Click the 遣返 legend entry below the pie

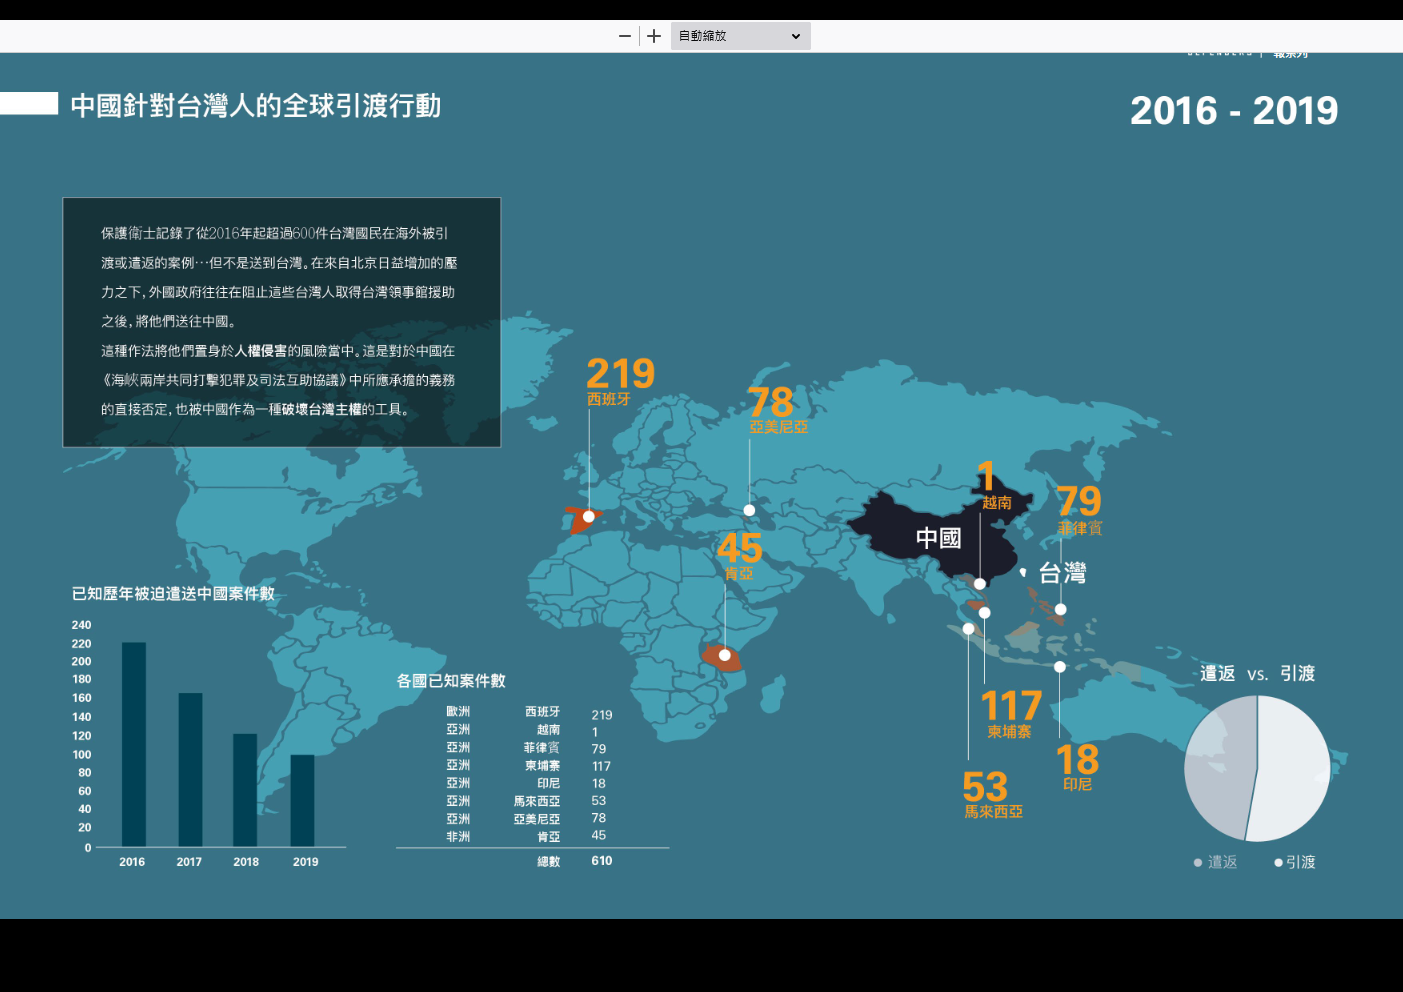pos(1215,862)
